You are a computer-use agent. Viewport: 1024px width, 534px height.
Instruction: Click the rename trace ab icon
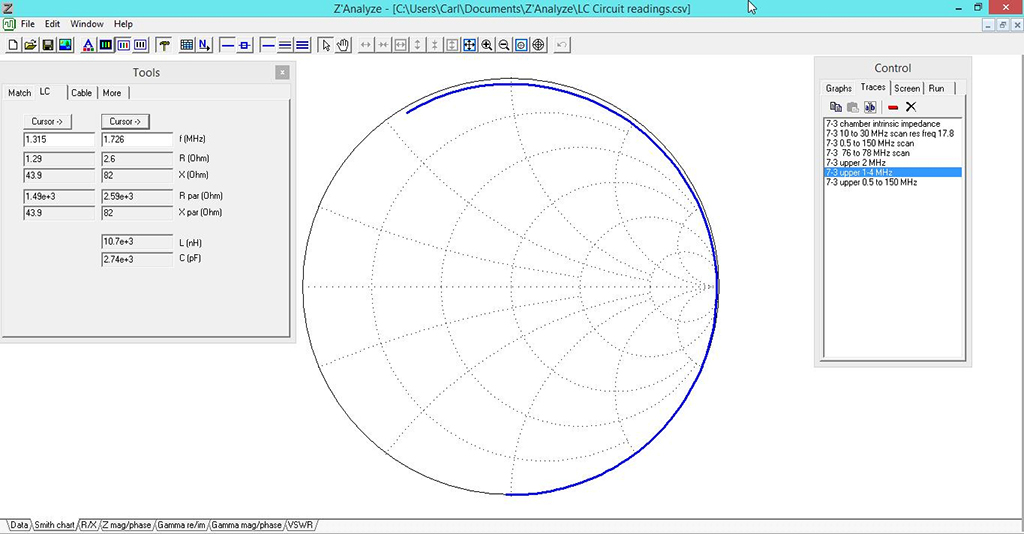[870, 107]
